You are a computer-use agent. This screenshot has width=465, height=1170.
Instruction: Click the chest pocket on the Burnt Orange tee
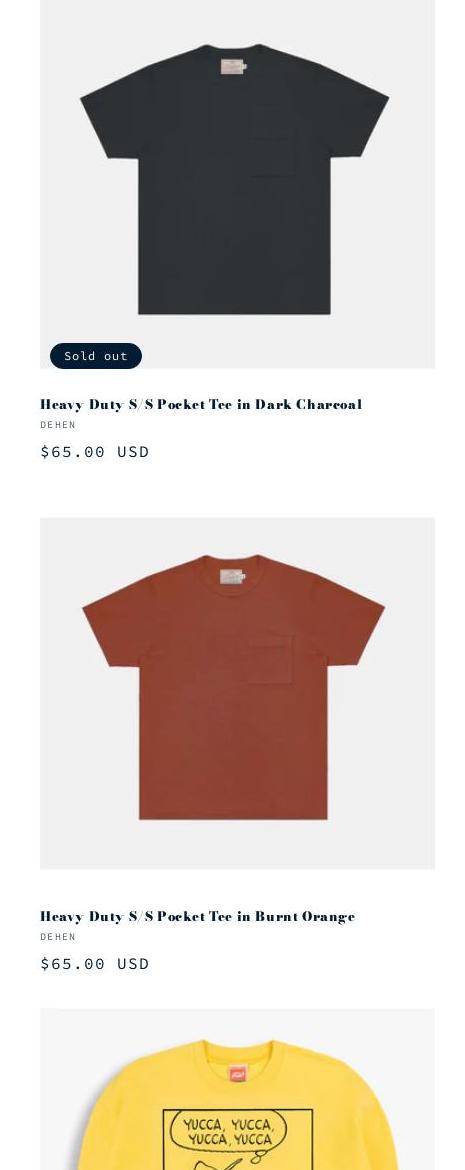(269, 659)
